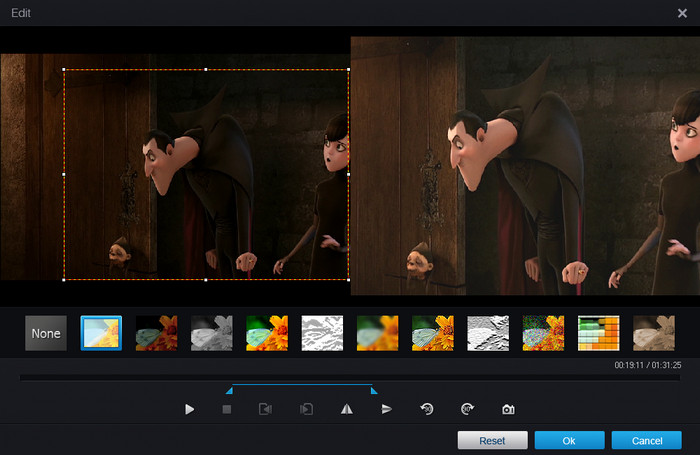Apply the gray emboss effect thumbnail
This screenshot has height=455, width=700.
click(x=488, y=333)
